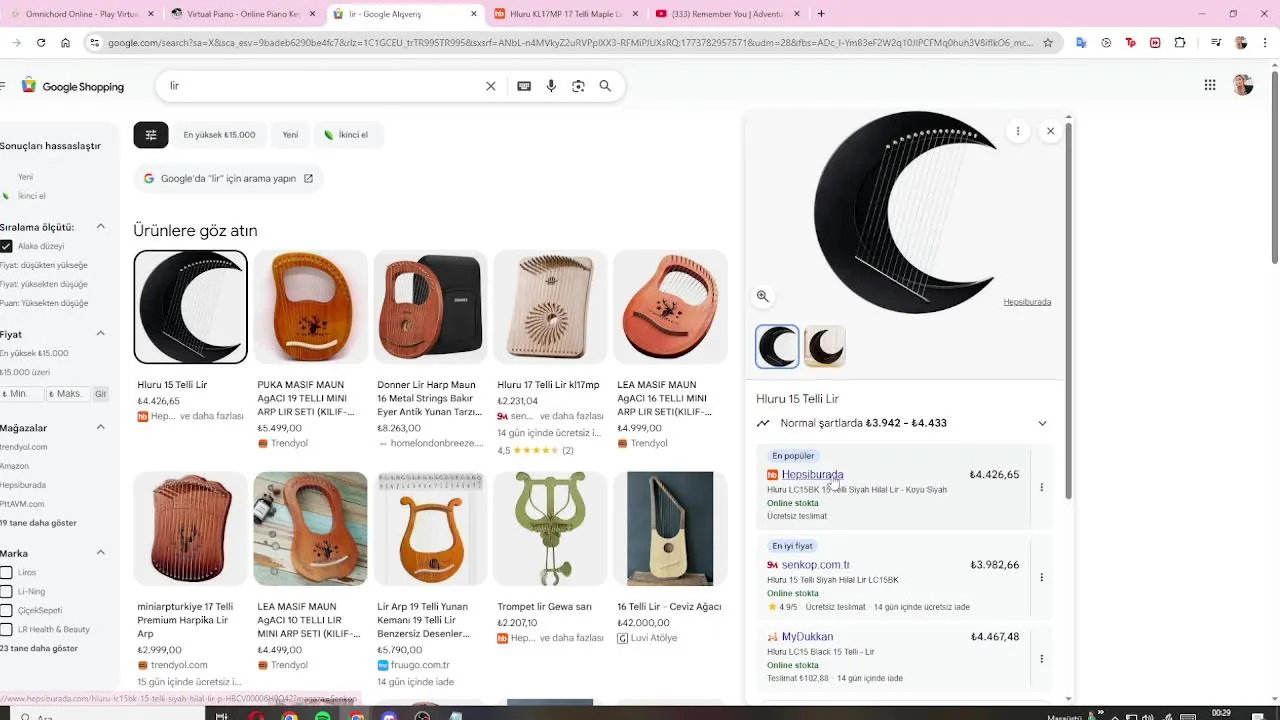Image resolution: width=1280 pixels, height=720 pixels.
Task: Collapse the Mağazalar filter section
Action: (101, 427)
